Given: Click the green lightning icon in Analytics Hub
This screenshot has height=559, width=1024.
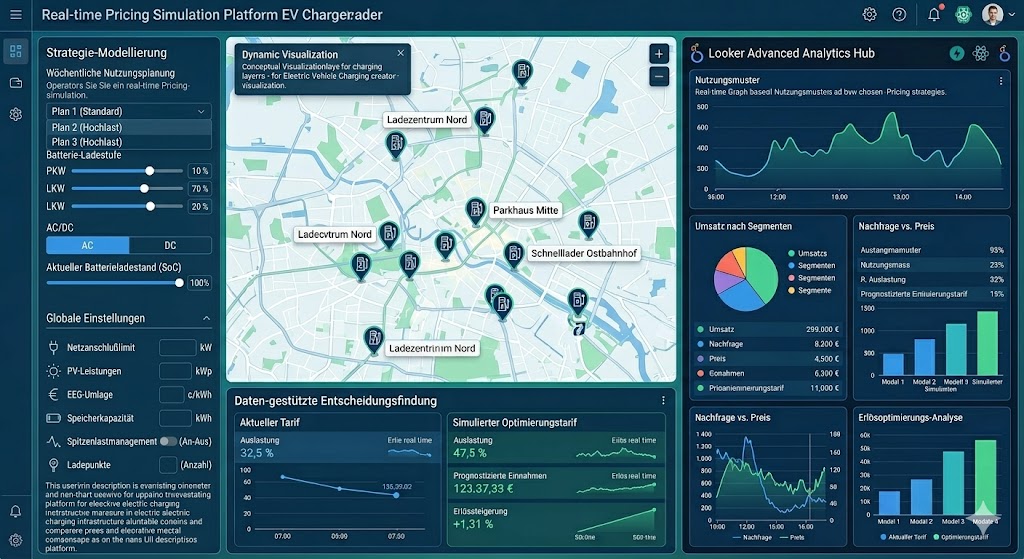Looking at the screenshot, I should (x=957, y=54).
